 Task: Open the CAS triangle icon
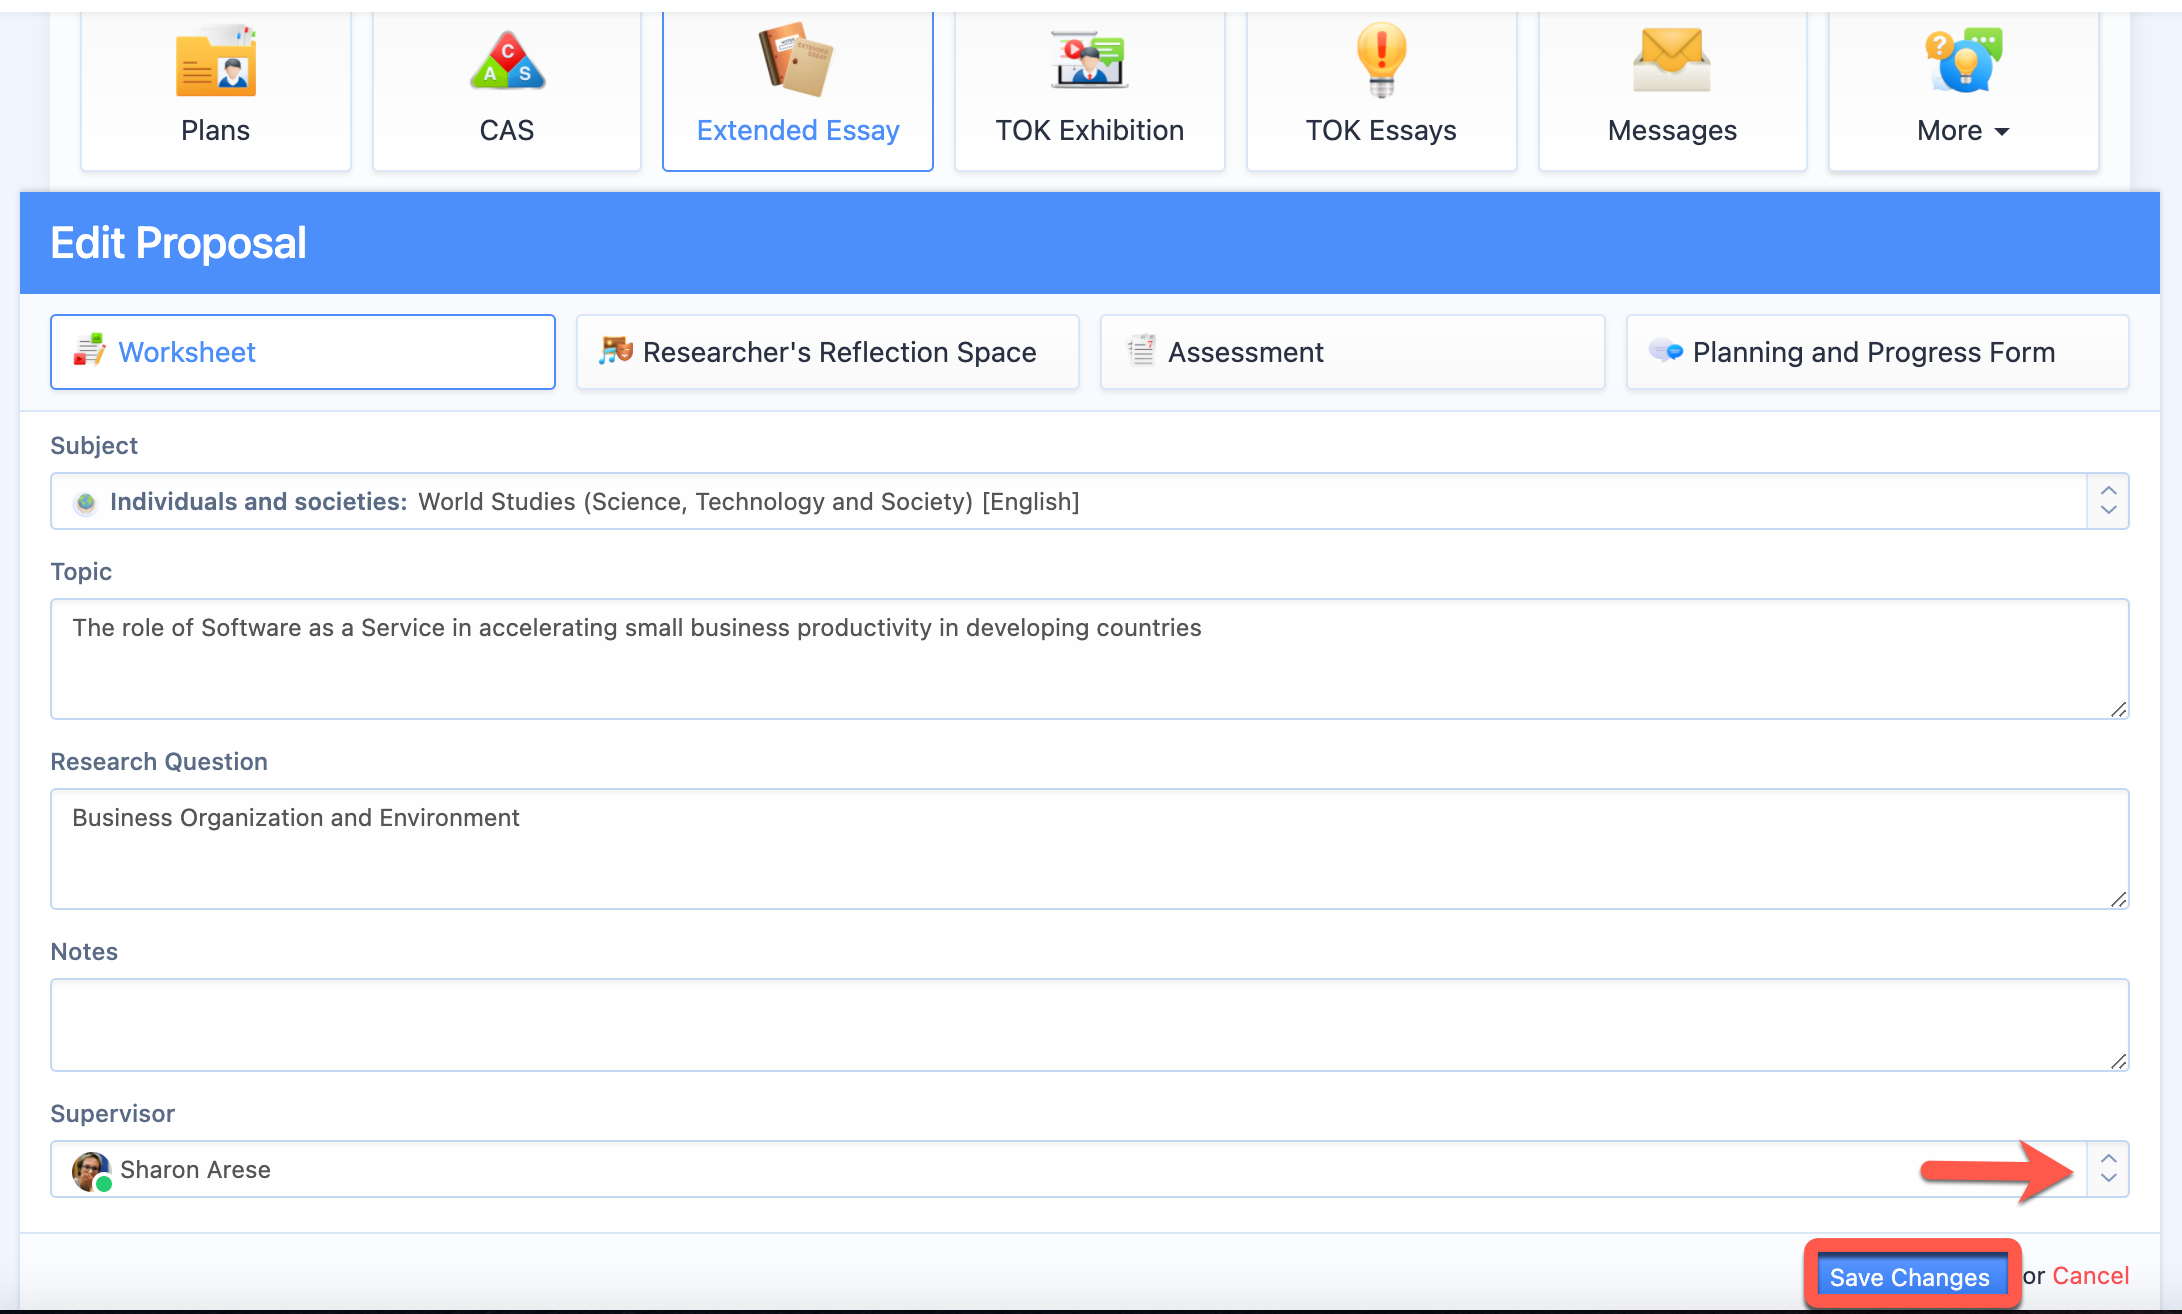(x=507, y=61)
